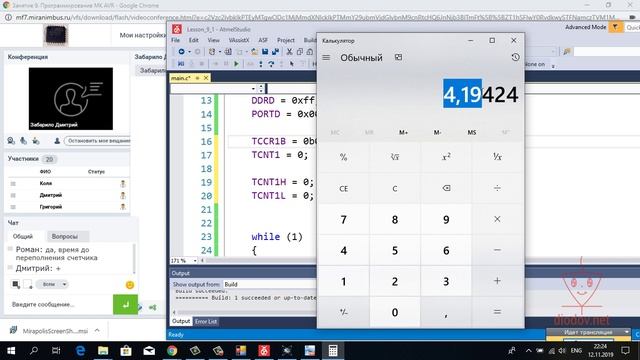
Task: Open Chrome from the taskbar
Action: pyautogui.click(x=172, y=351)
